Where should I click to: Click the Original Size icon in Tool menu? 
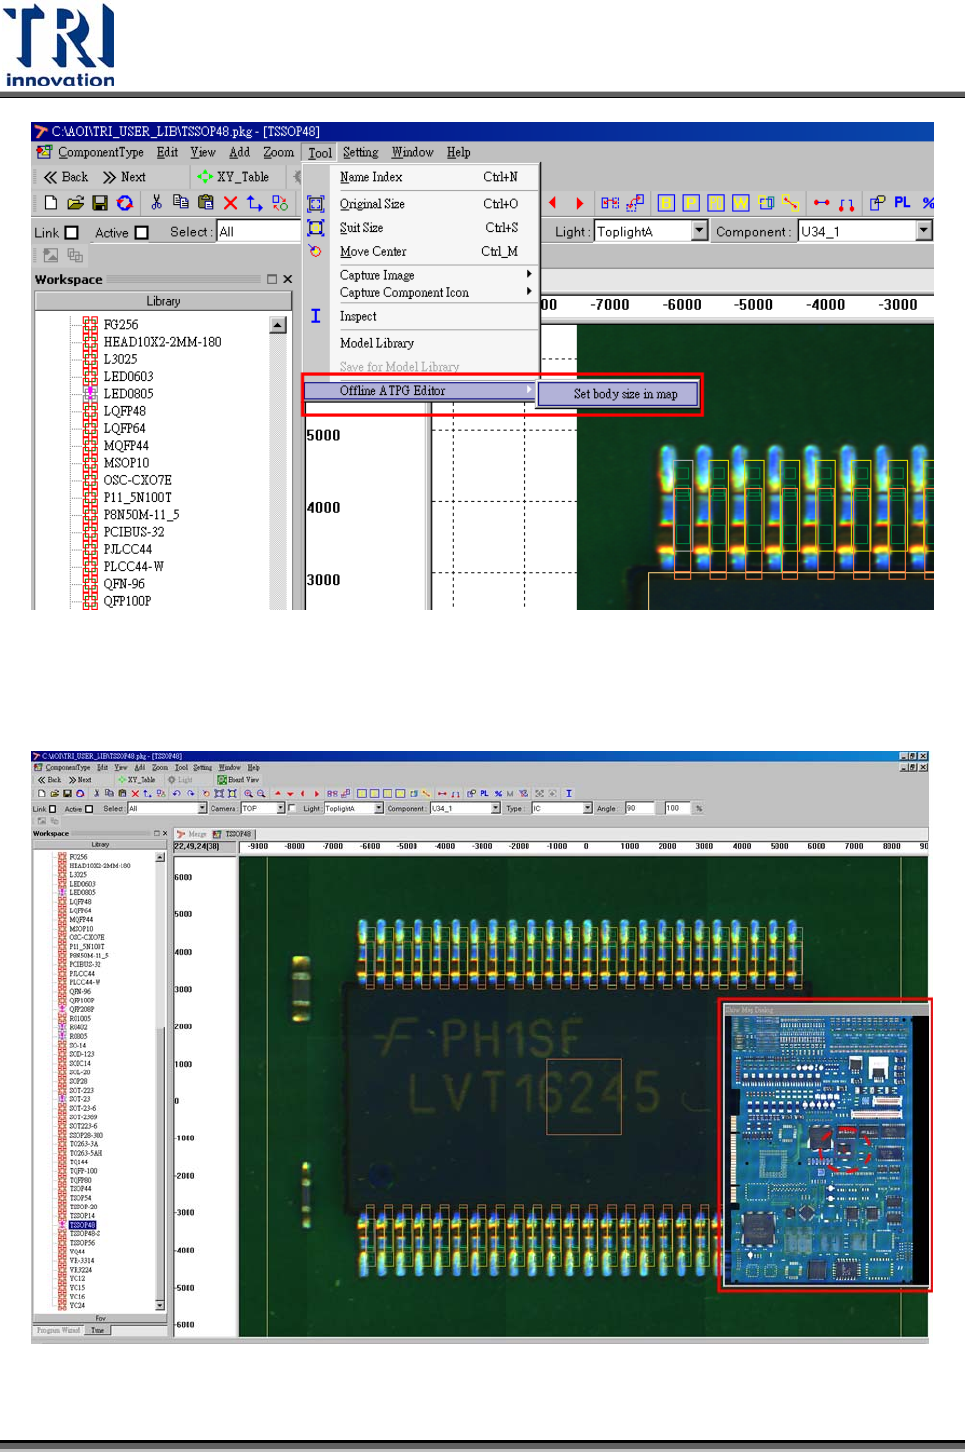(316, 204)
